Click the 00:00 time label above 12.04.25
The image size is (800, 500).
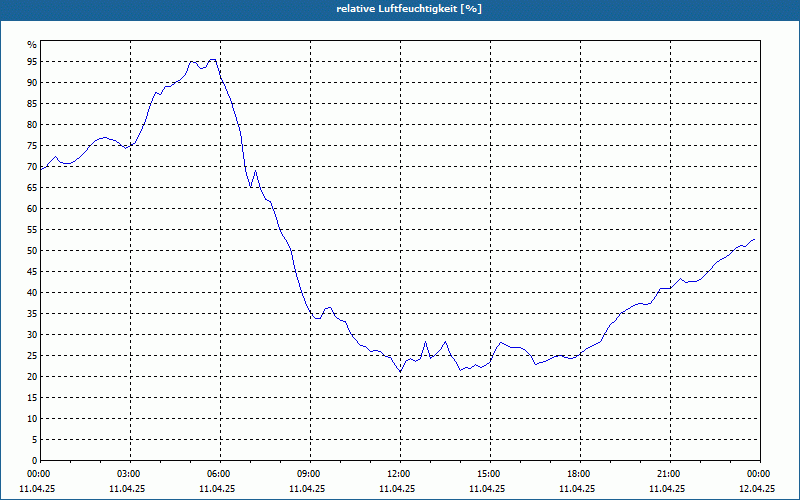759,474
